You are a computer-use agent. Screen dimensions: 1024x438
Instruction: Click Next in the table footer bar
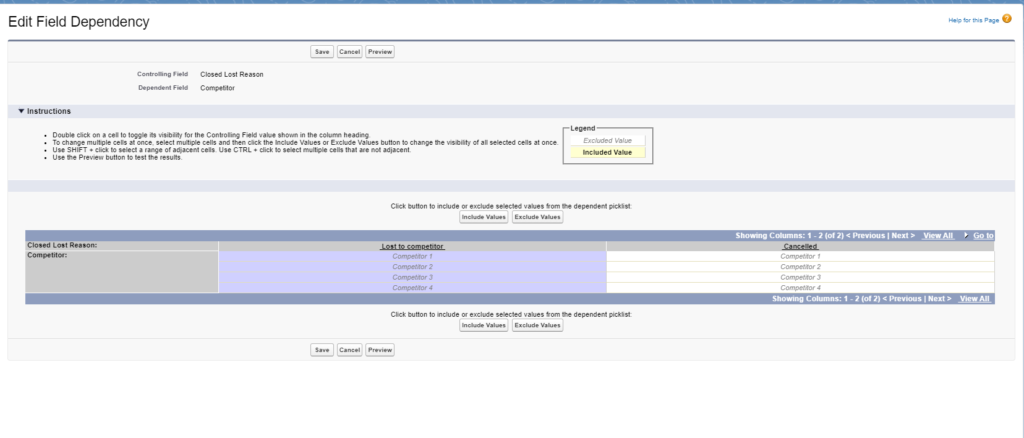[x=940, y=299]
